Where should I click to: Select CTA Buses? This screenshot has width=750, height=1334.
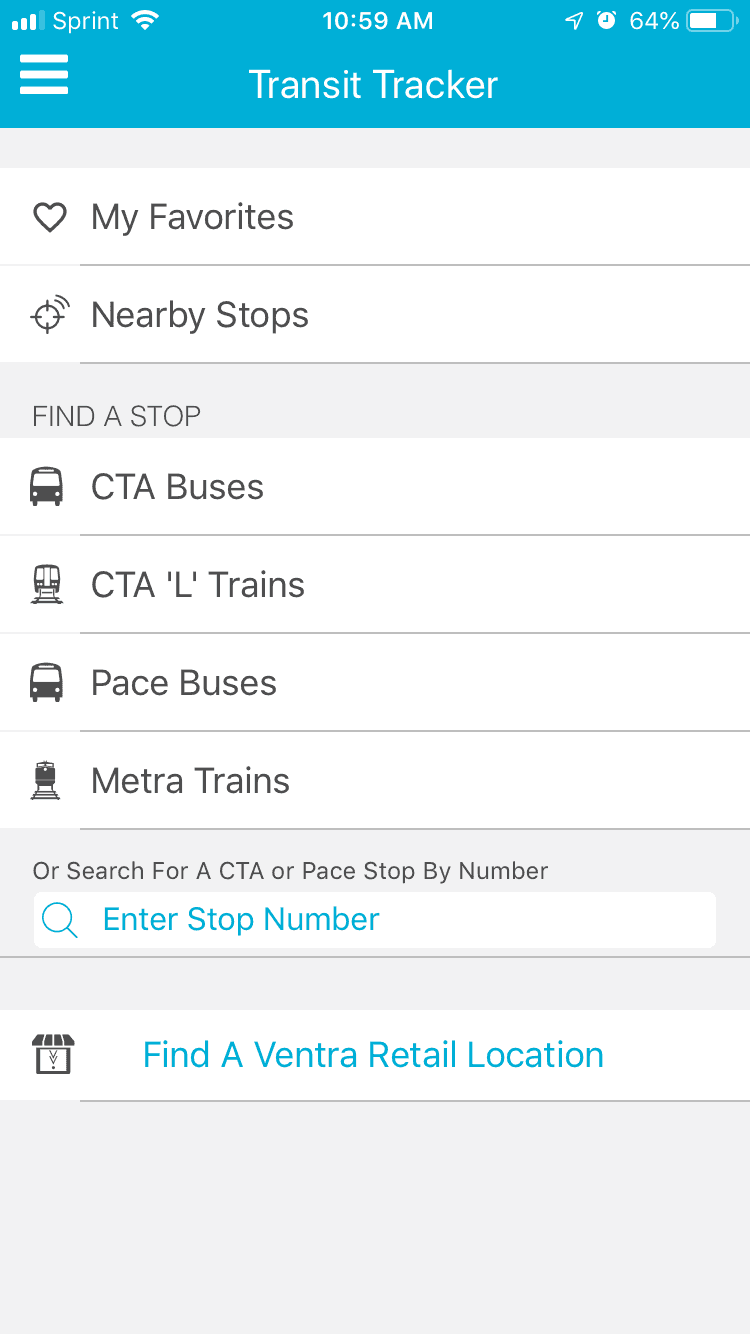178,487
